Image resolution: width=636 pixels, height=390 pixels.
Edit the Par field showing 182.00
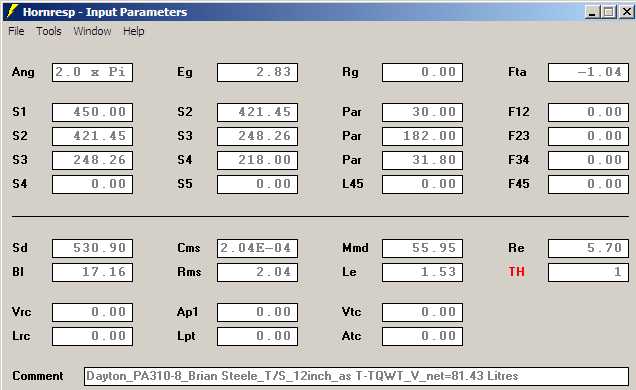[423, 136]
